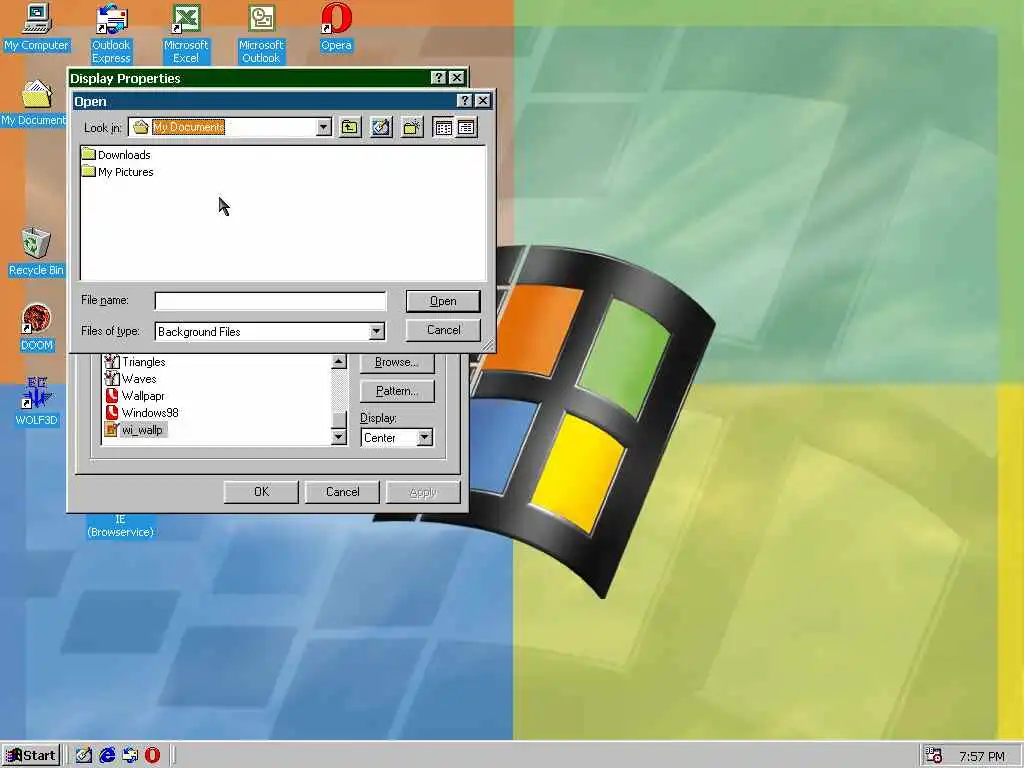The height and width of the screenshot is (768, 1024).
Task: Click the File name input field
Action: [270, 301]
